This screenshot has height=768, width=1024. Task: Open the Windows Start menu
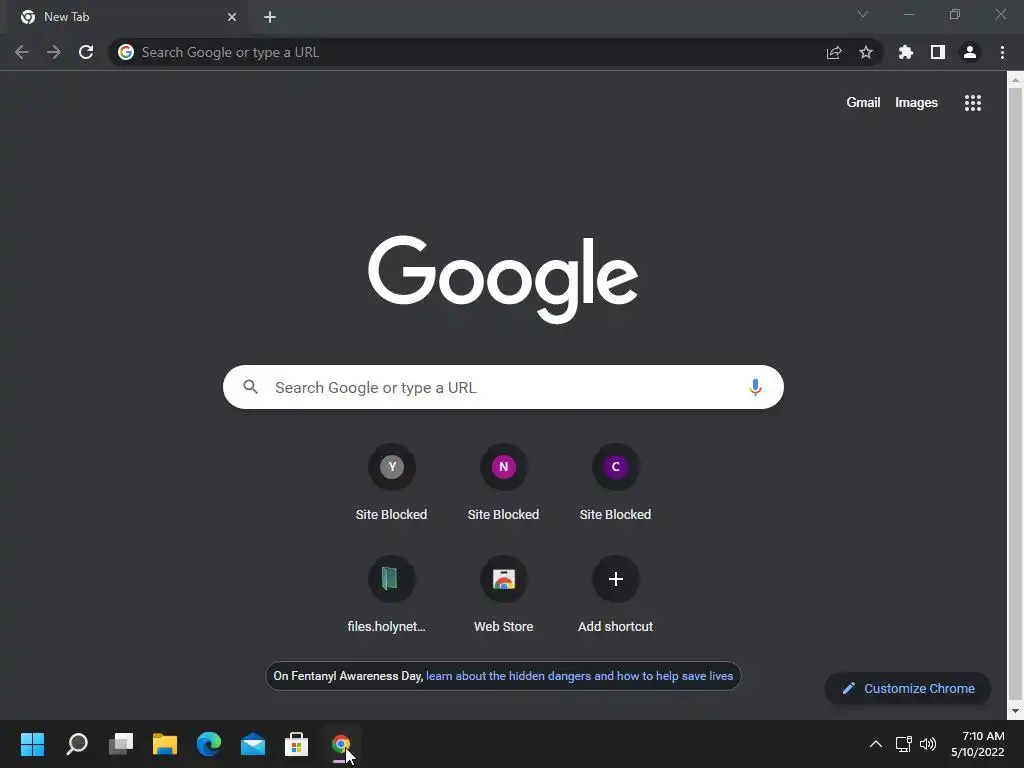(x=33, y=744)
